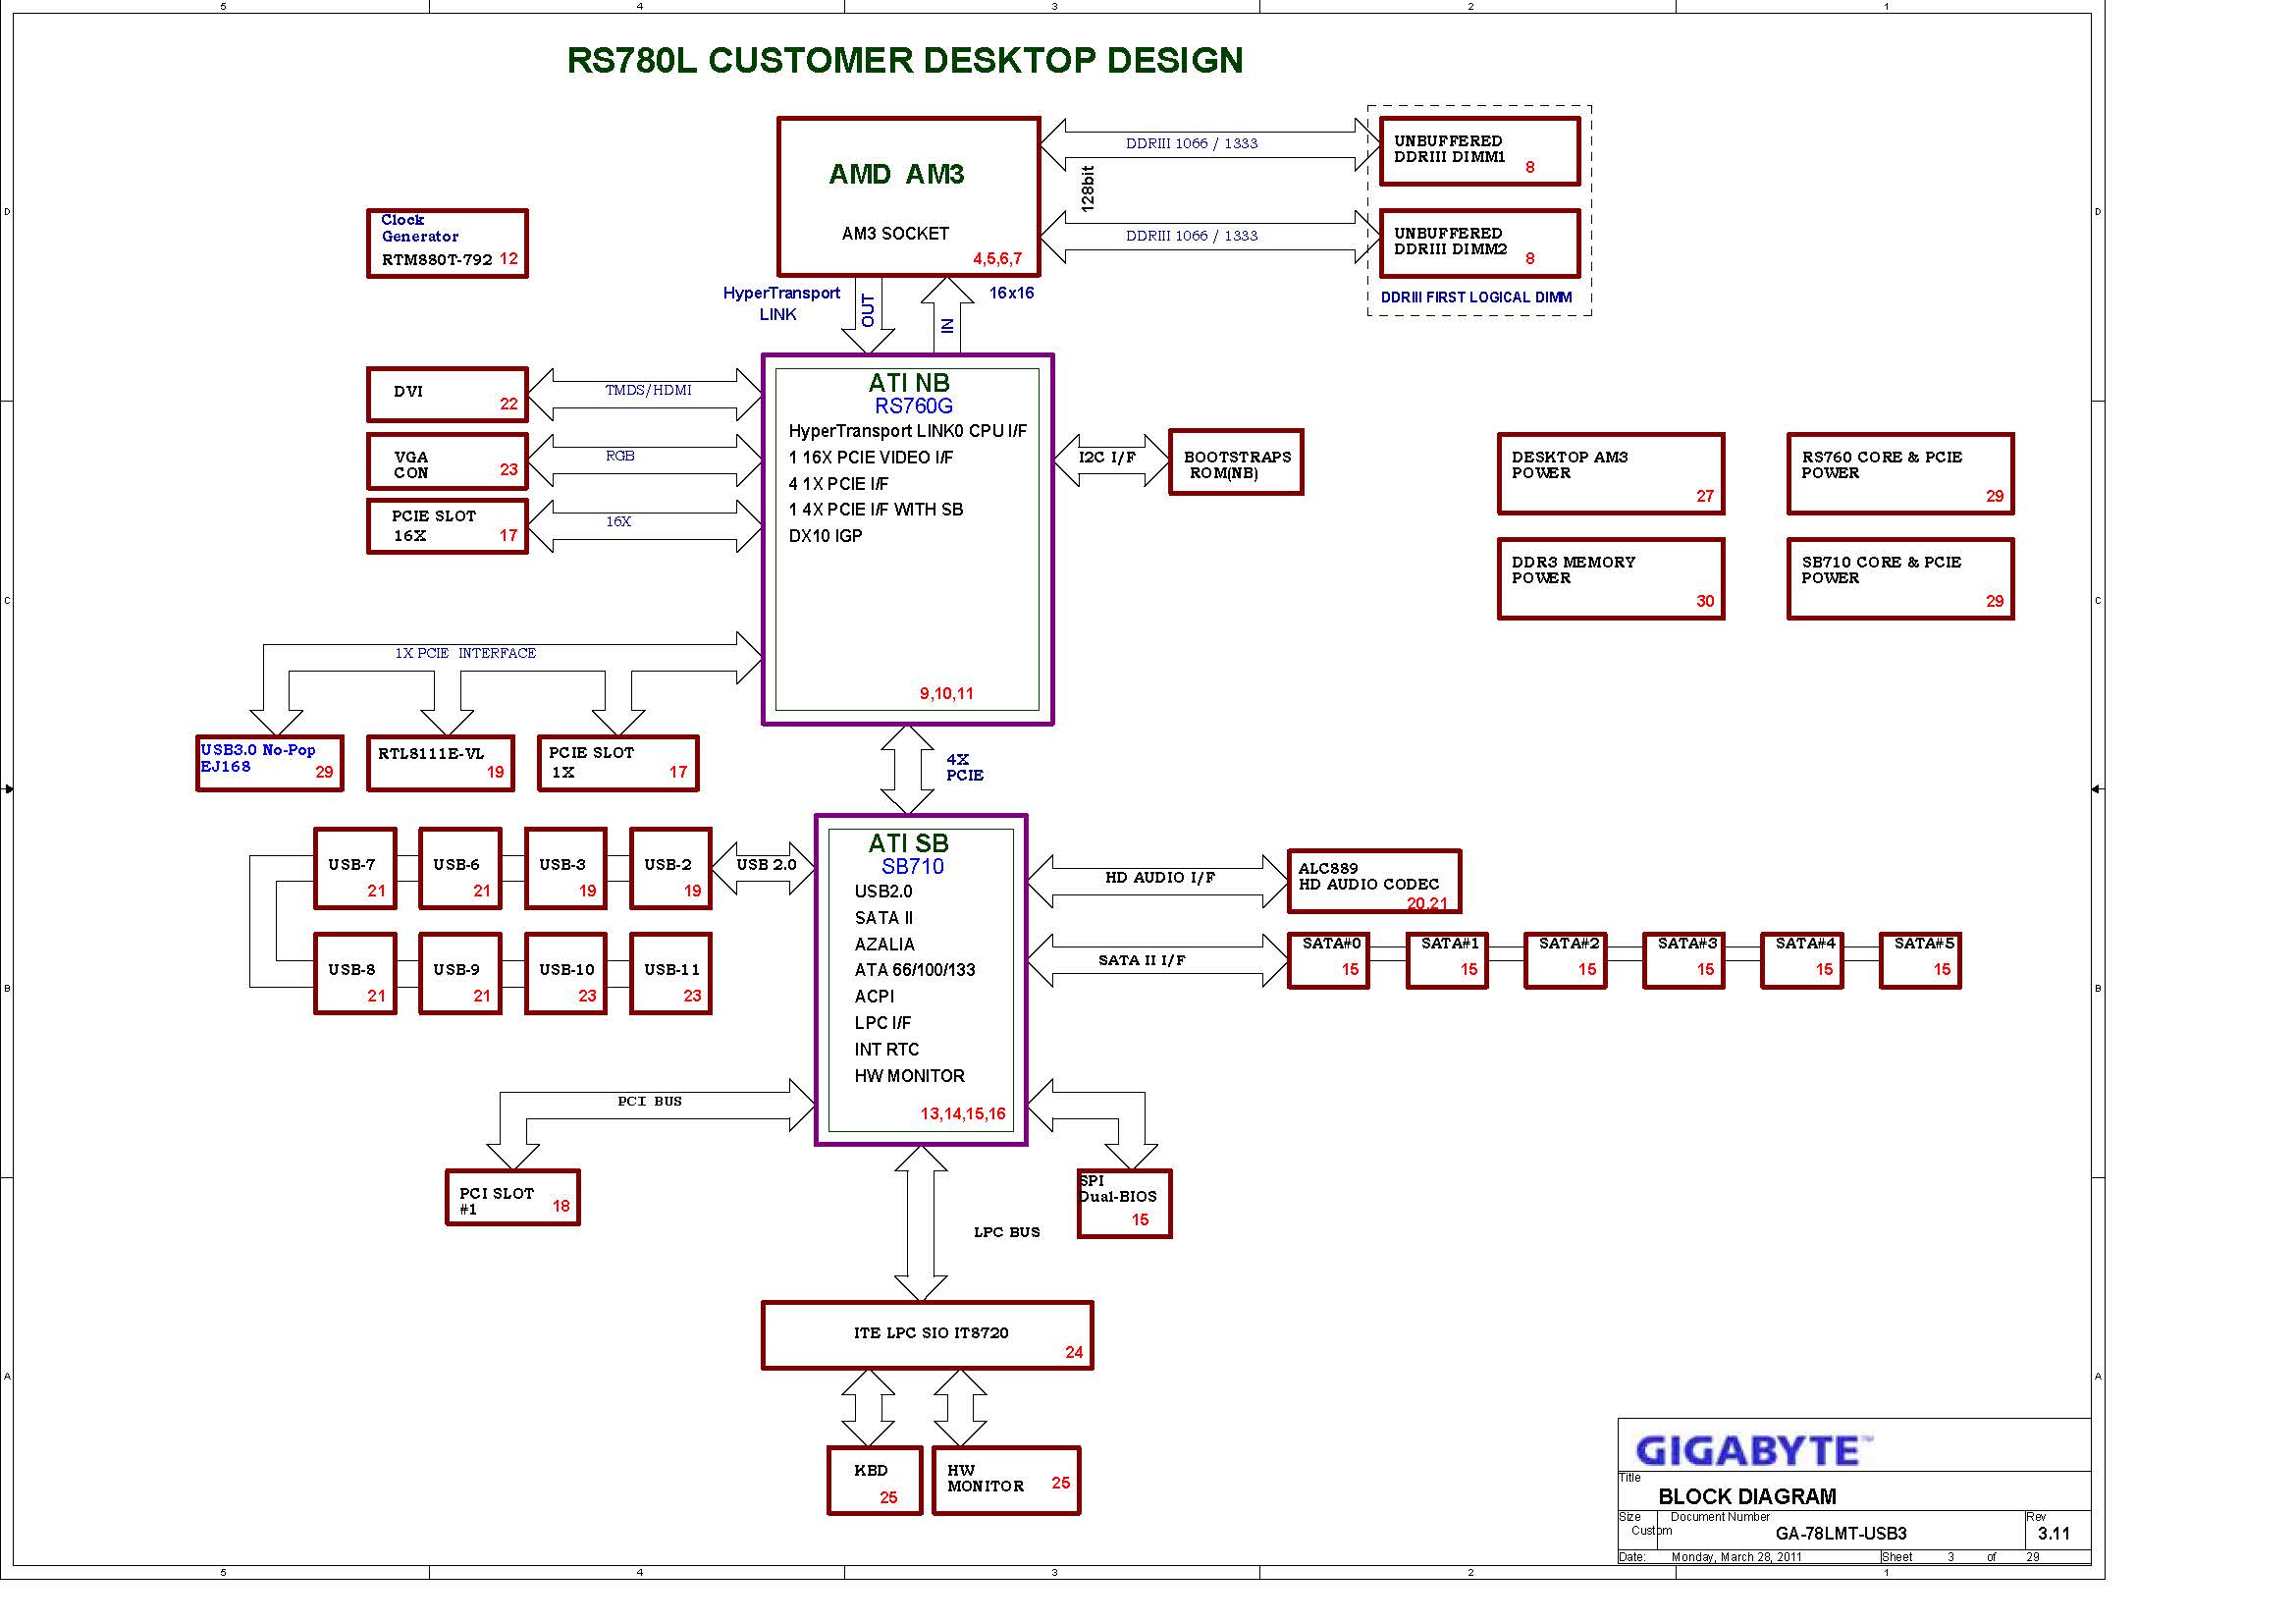Select the SATA#3 block
Screen dimensions: 2296x1623
click(1684, 960)
